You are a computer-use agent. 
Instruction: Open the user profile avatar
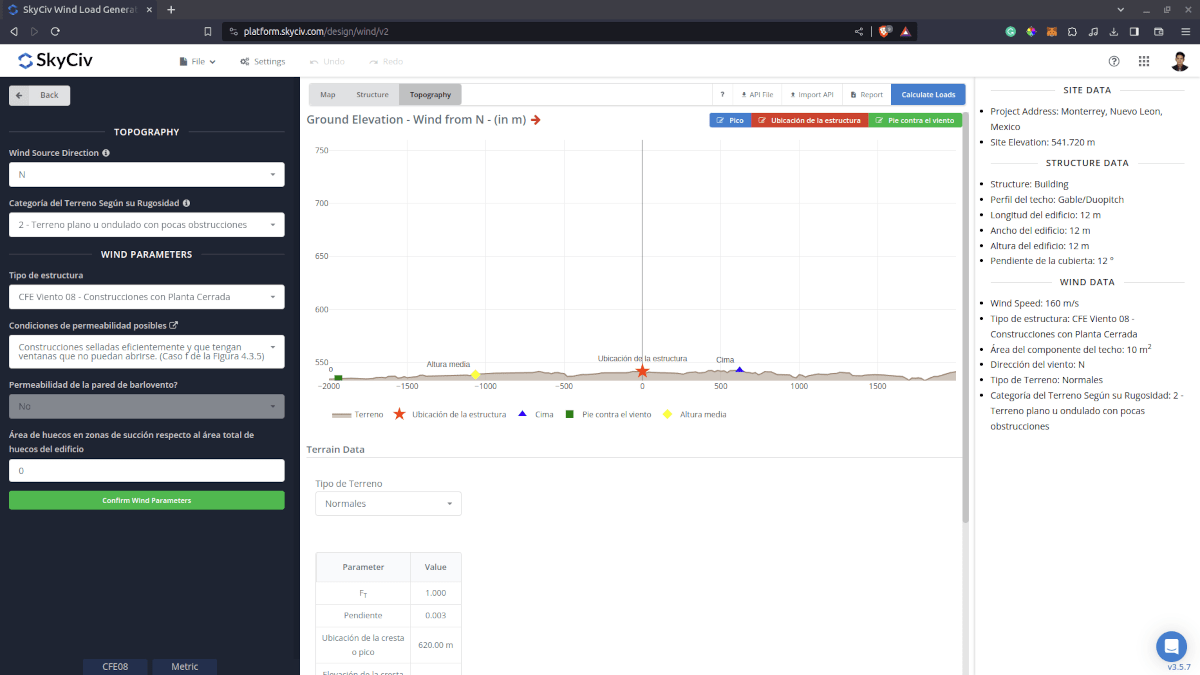1180,61
